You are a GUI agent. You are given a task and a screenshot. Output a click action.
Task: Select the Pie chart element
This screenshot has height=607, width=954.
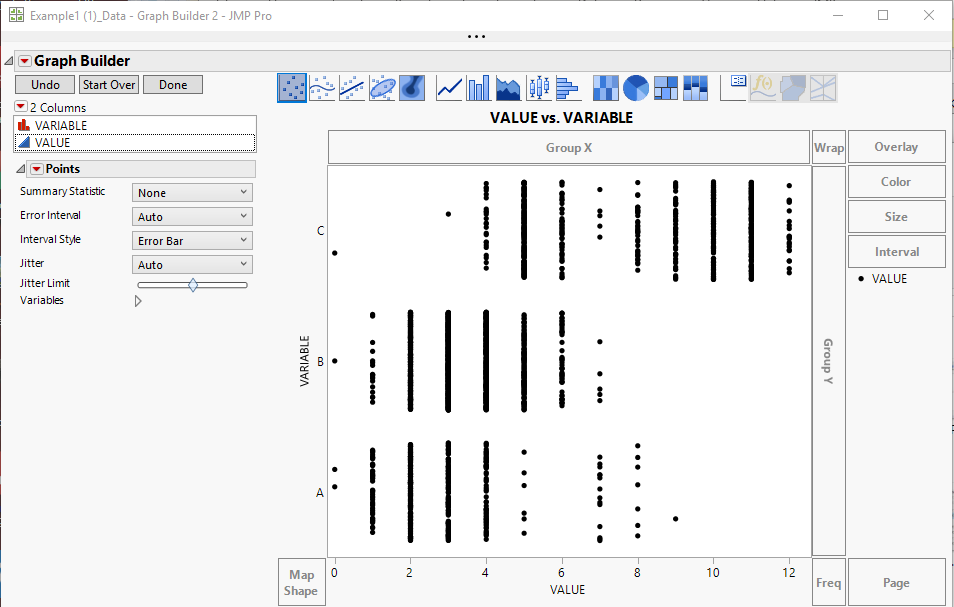(x=634, y=88)
